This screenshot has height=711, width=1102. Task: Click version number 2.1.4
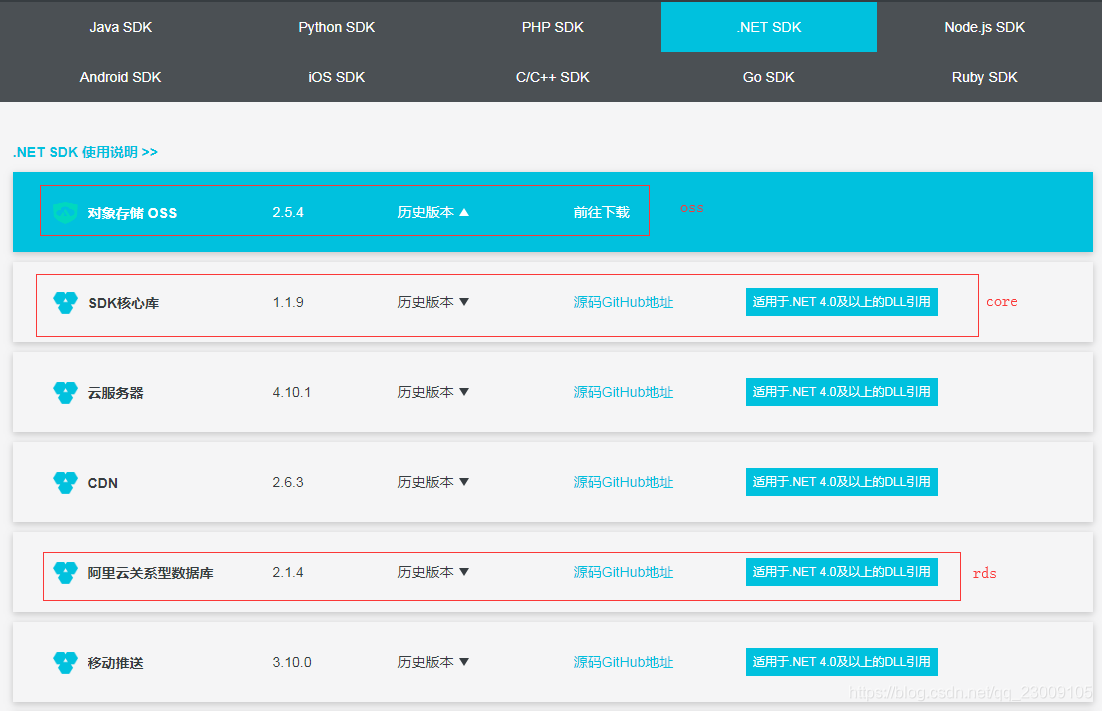tap(288, 572)
